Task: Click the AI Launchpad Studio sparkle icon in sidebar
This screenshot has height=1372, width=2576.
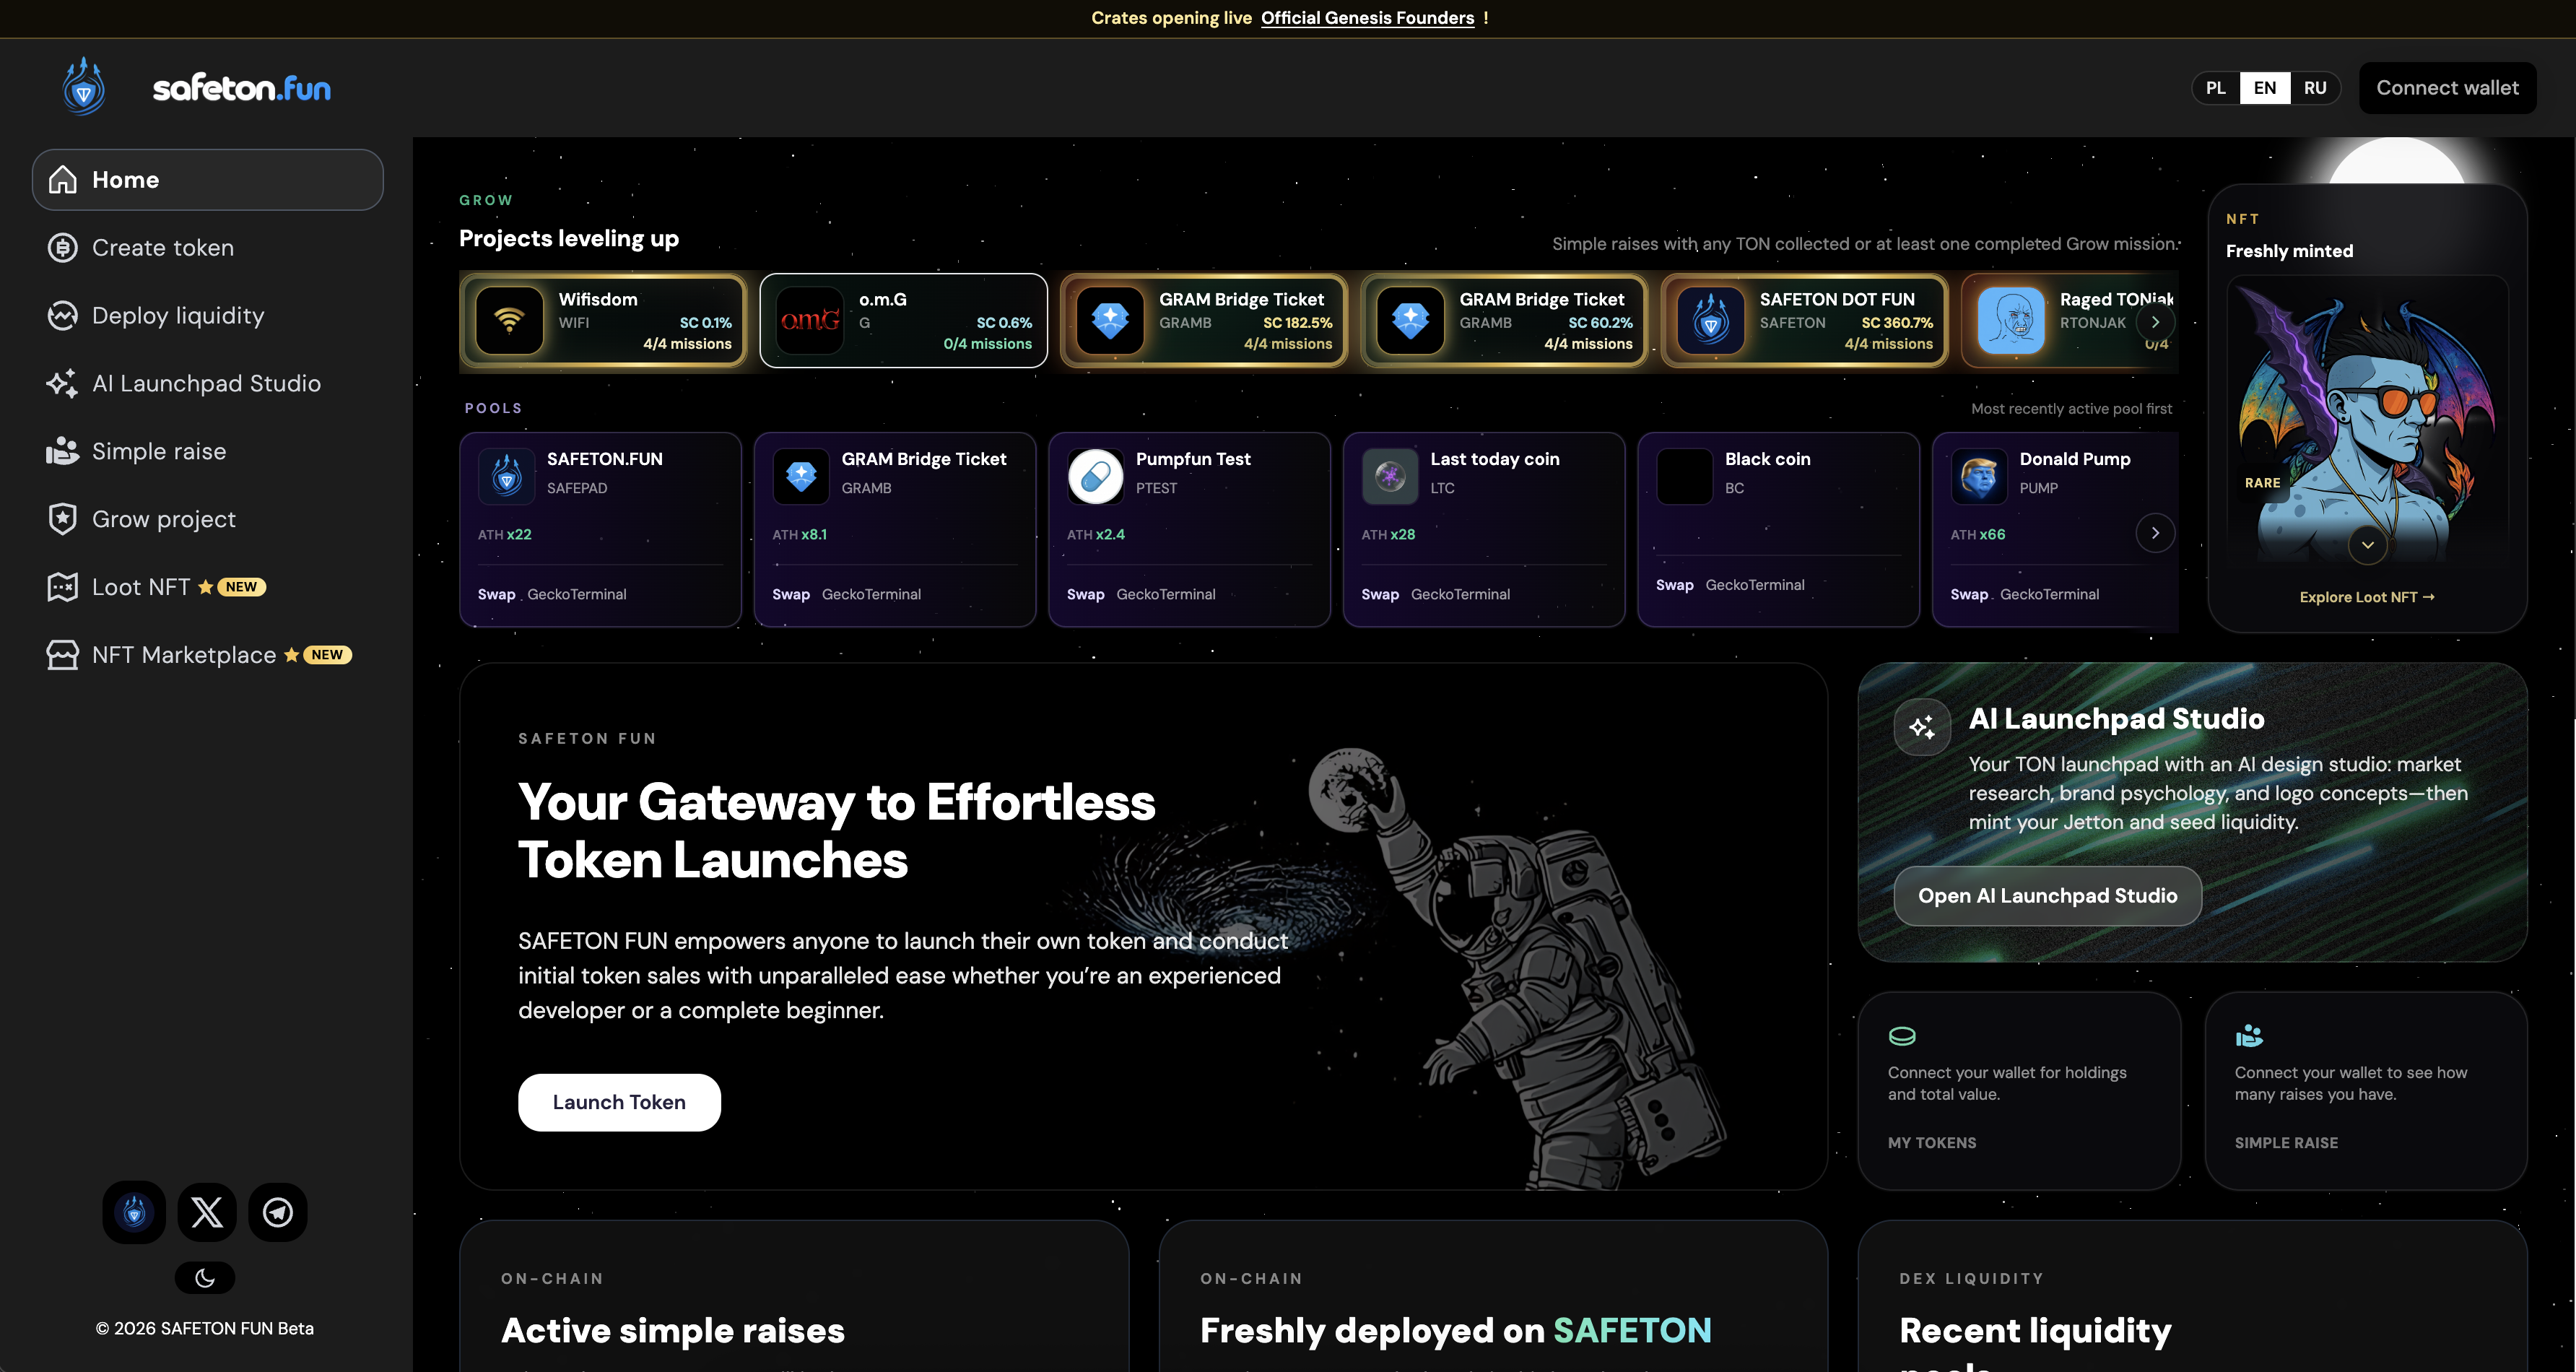Action: pyautogui.click(x=63, y=384)
